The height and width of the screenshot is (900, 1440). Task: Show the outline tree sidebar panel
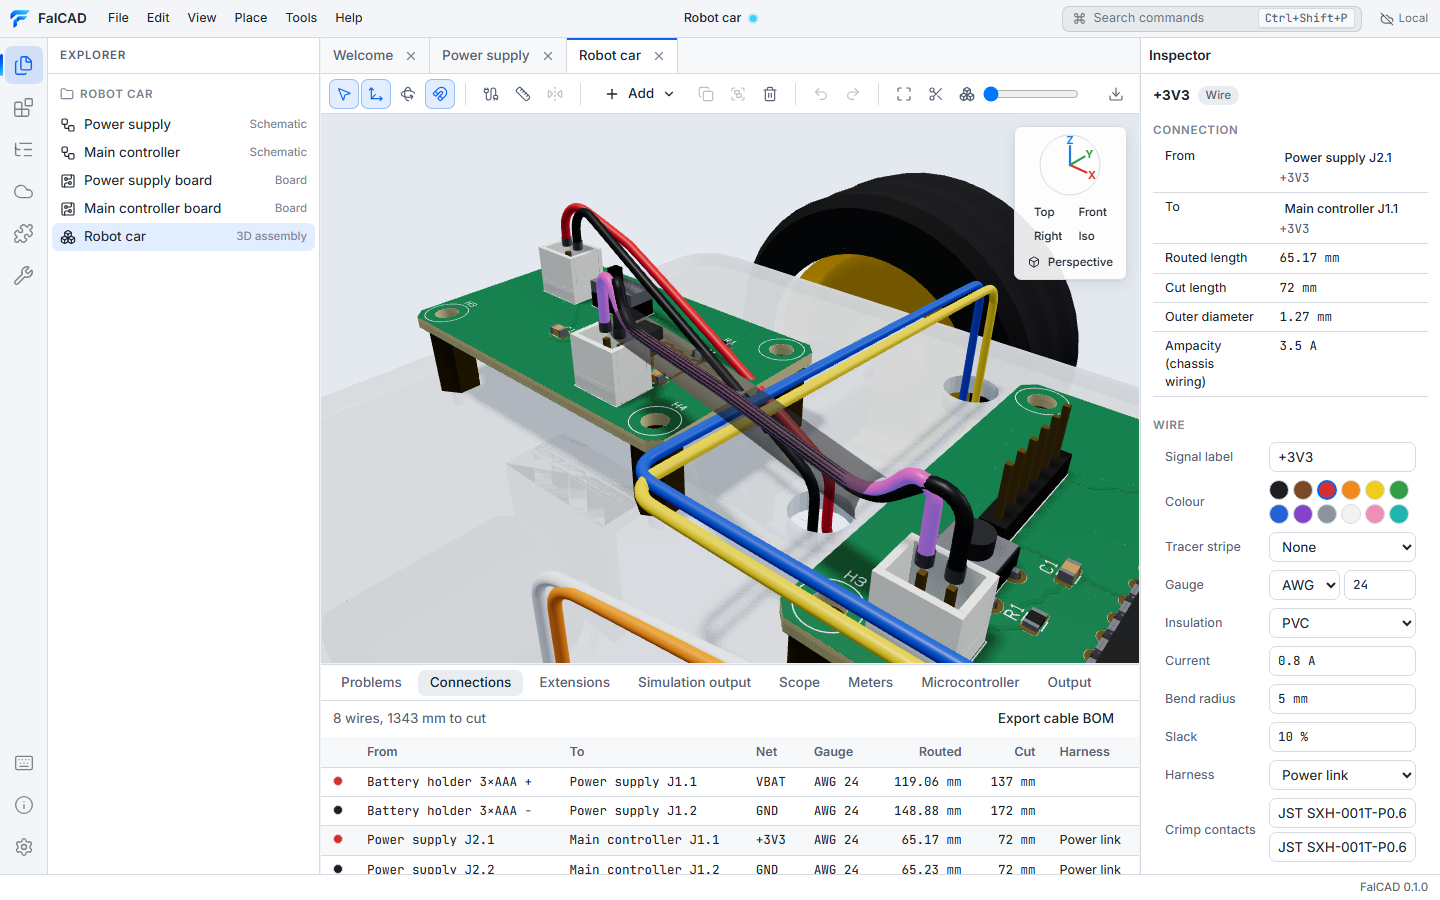point(24,149)
